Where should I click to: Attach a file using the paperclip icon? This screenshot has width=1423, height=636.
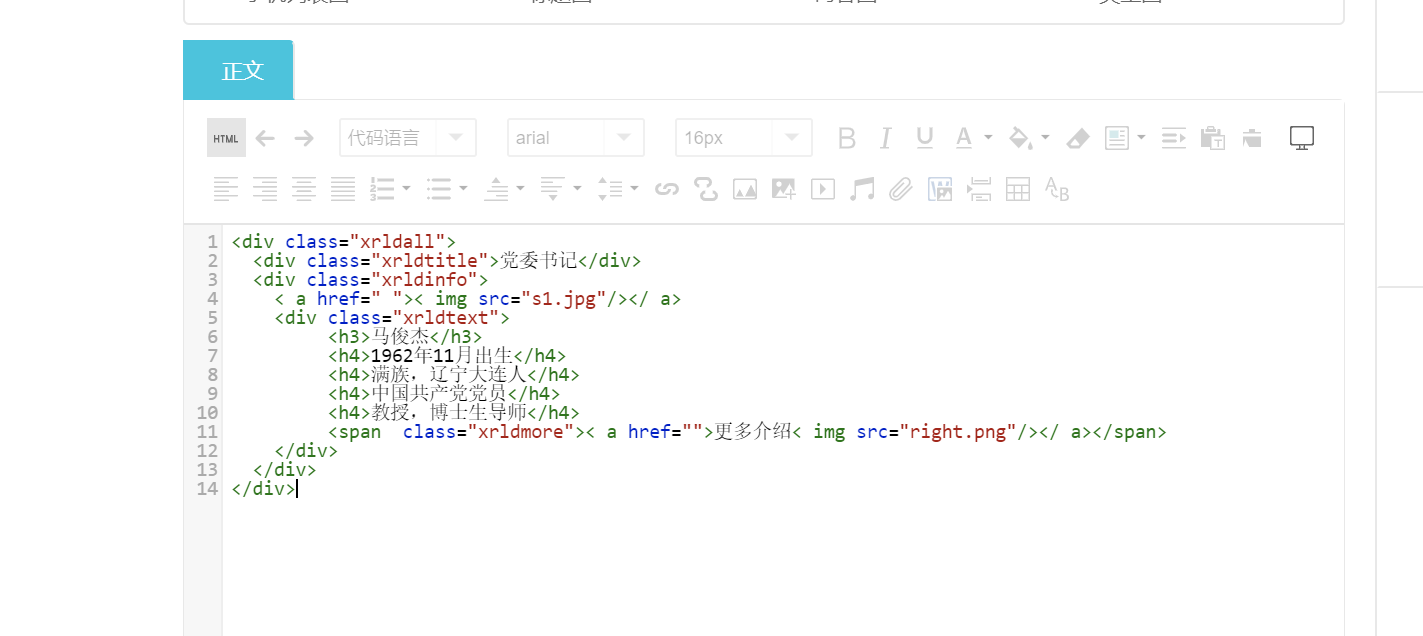point(901,189)
